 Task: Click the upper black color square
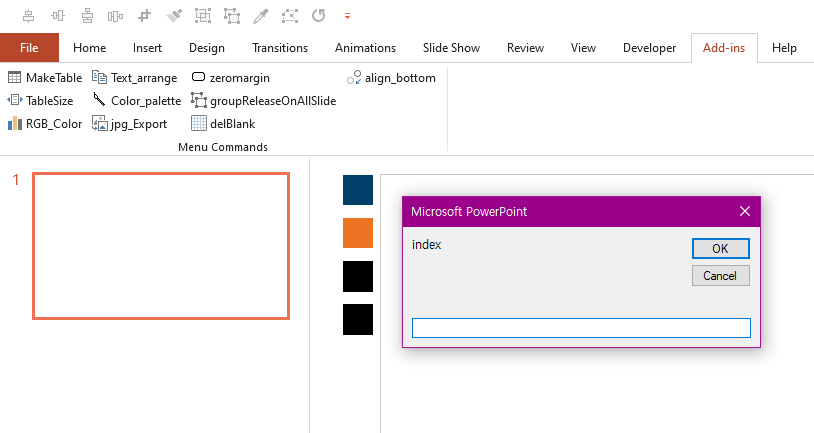(x=358, y=276)
